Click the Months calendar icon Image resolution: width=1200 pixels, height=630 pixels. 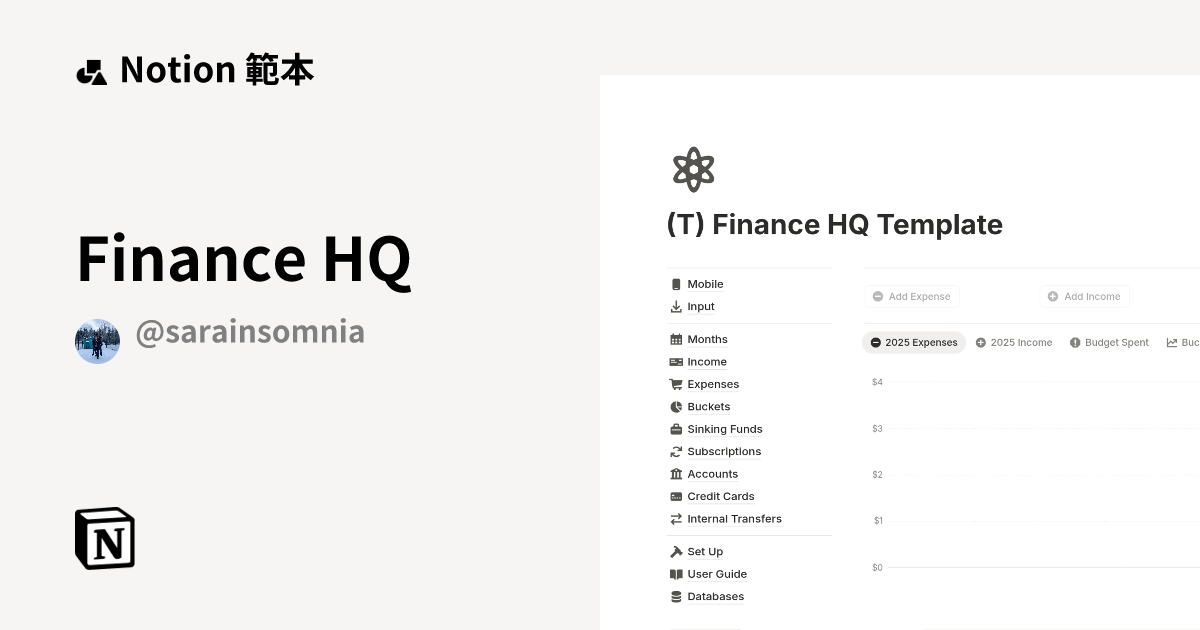(676, 339)
